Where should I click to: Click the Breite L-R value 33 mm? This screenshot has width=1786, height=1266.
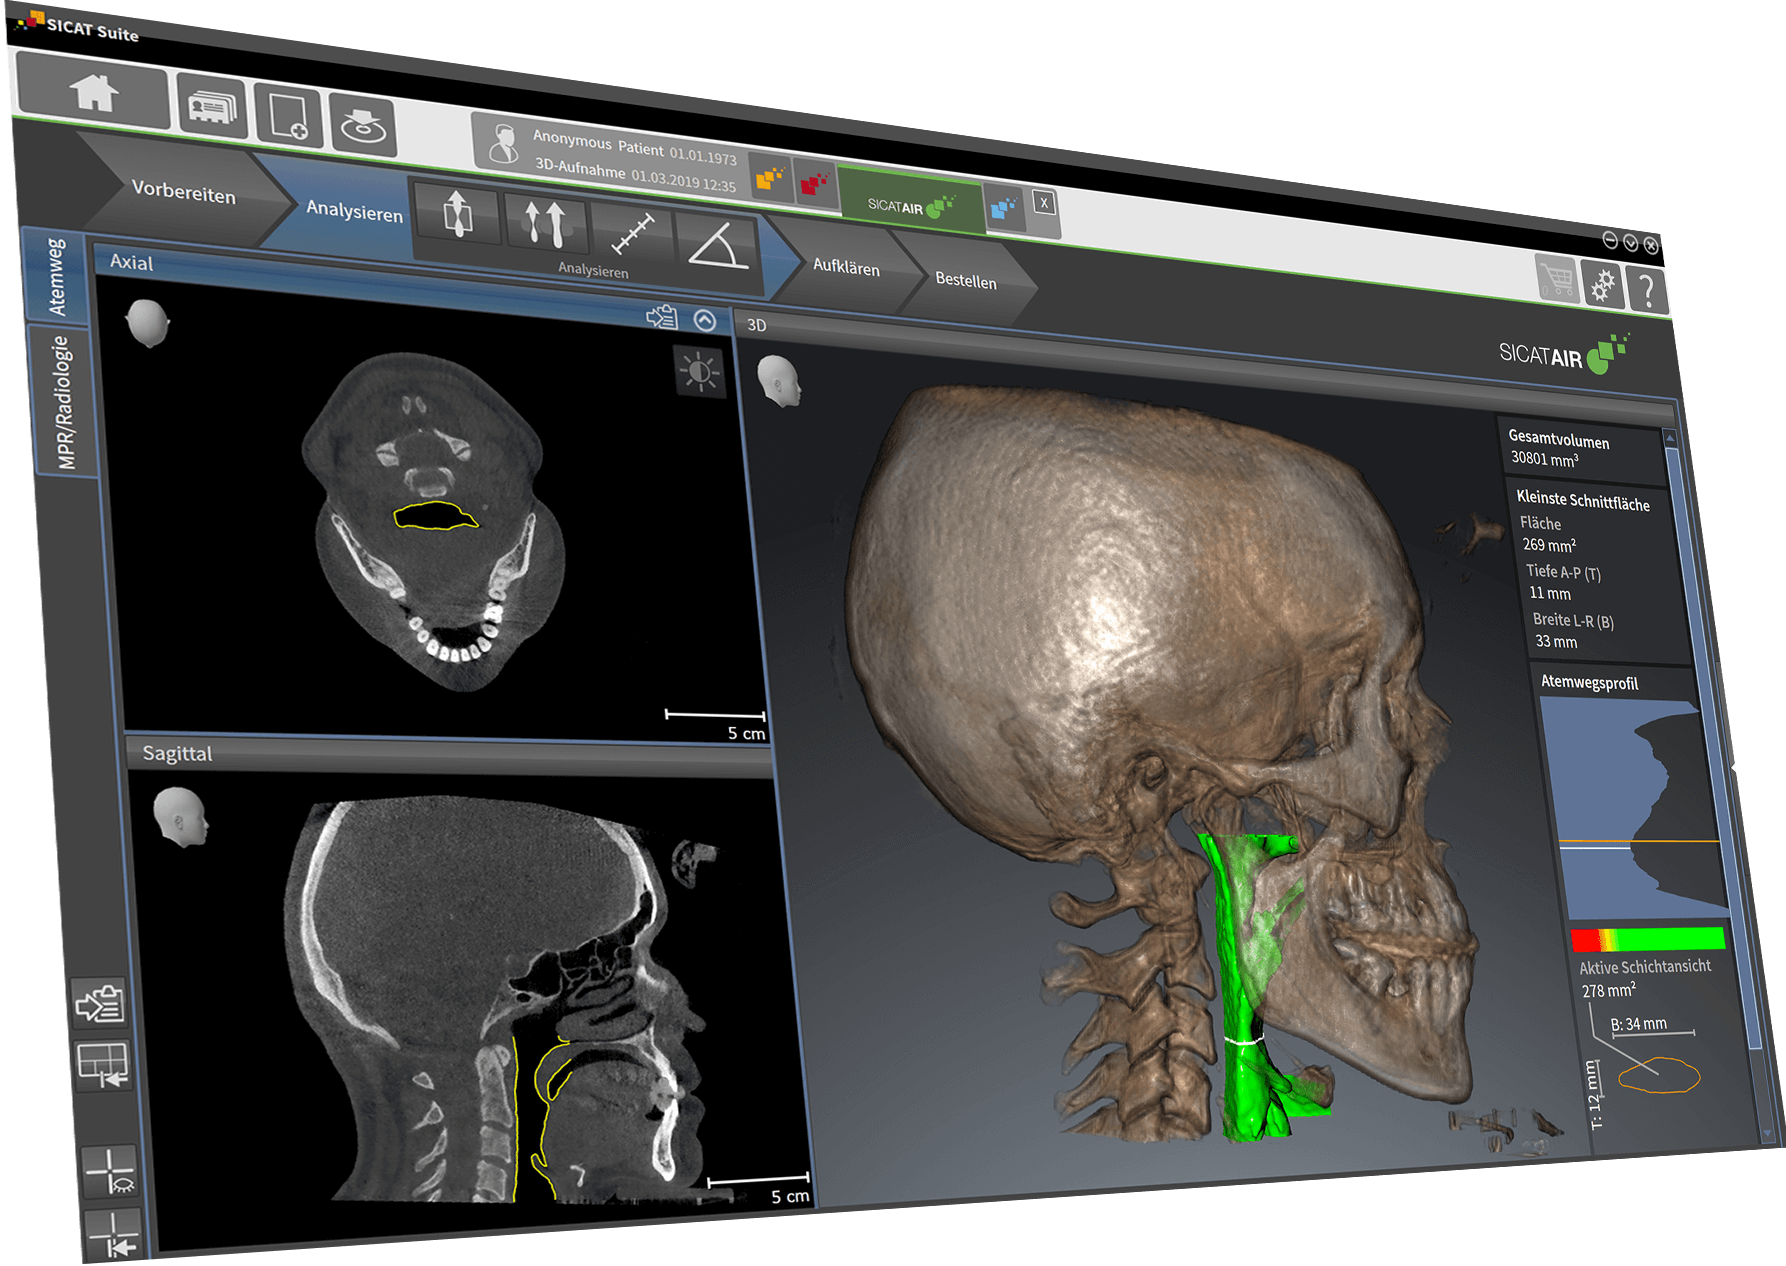point(1556,641)
